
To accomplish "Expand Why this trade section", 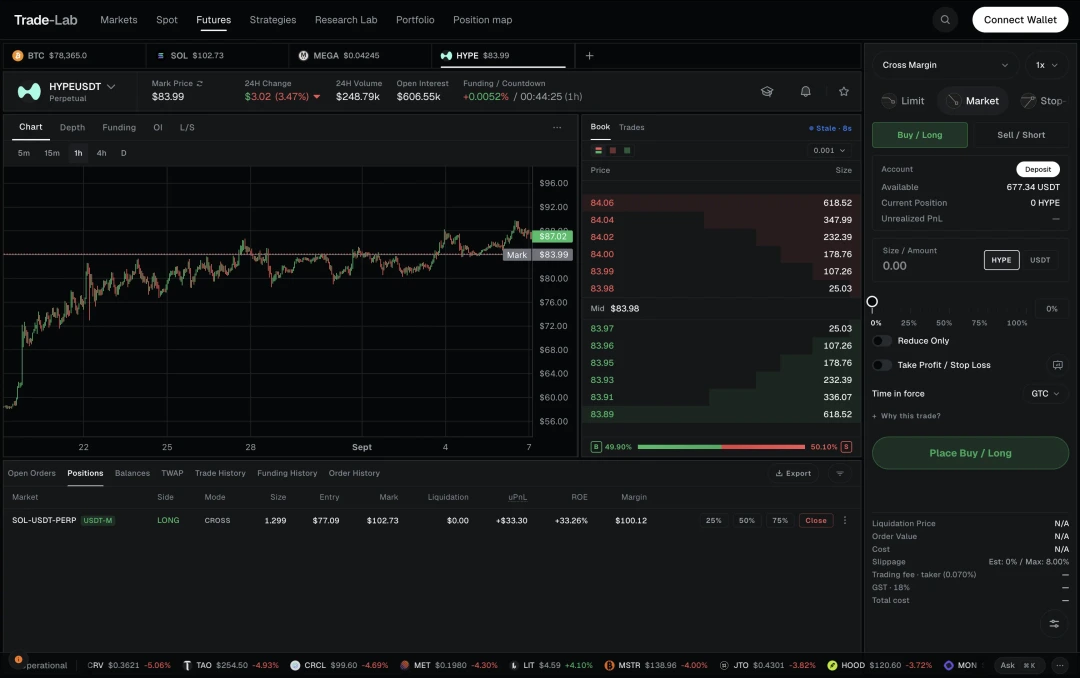I will [x=906, y=416].
